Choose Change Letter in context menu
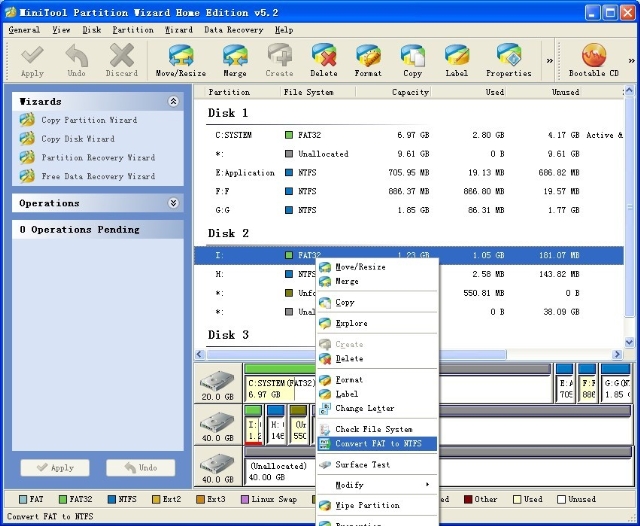 (x=377, y=408)
